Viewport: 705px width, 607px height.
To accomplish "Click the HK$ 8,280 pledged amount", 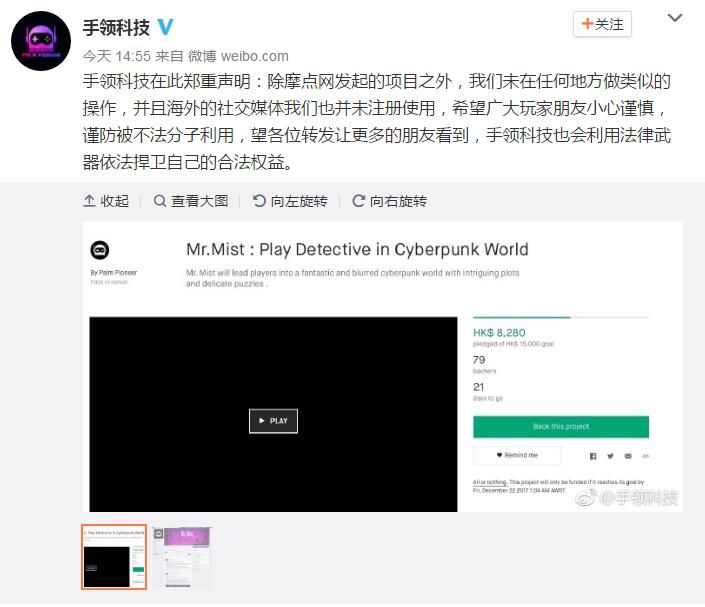I will pyautogui.click(x=499, y=332).
